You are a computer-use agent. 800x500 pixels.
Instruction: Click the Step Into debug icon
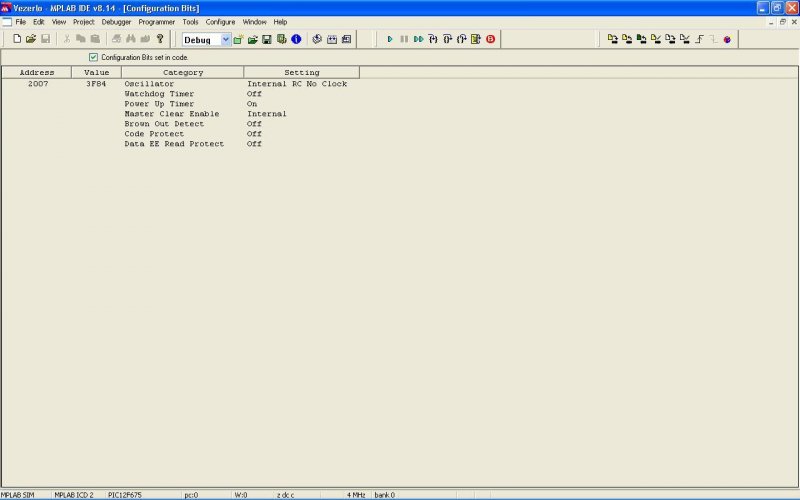coord(433,39)
